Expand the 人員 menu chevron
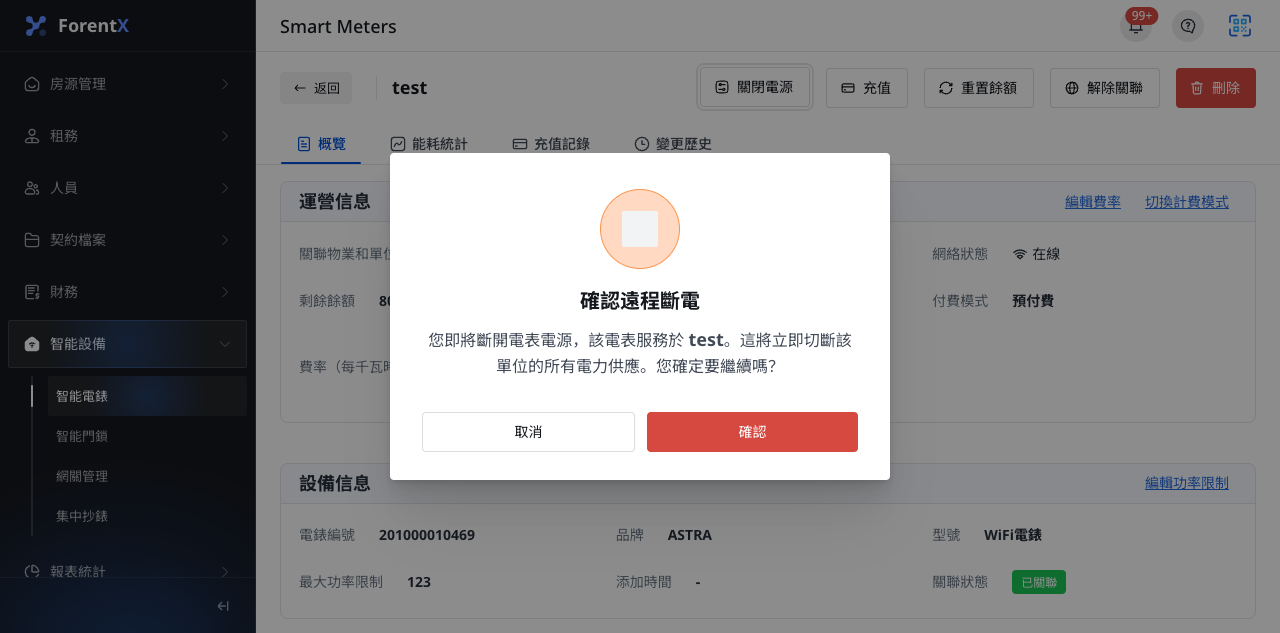 tap(224, 188)
